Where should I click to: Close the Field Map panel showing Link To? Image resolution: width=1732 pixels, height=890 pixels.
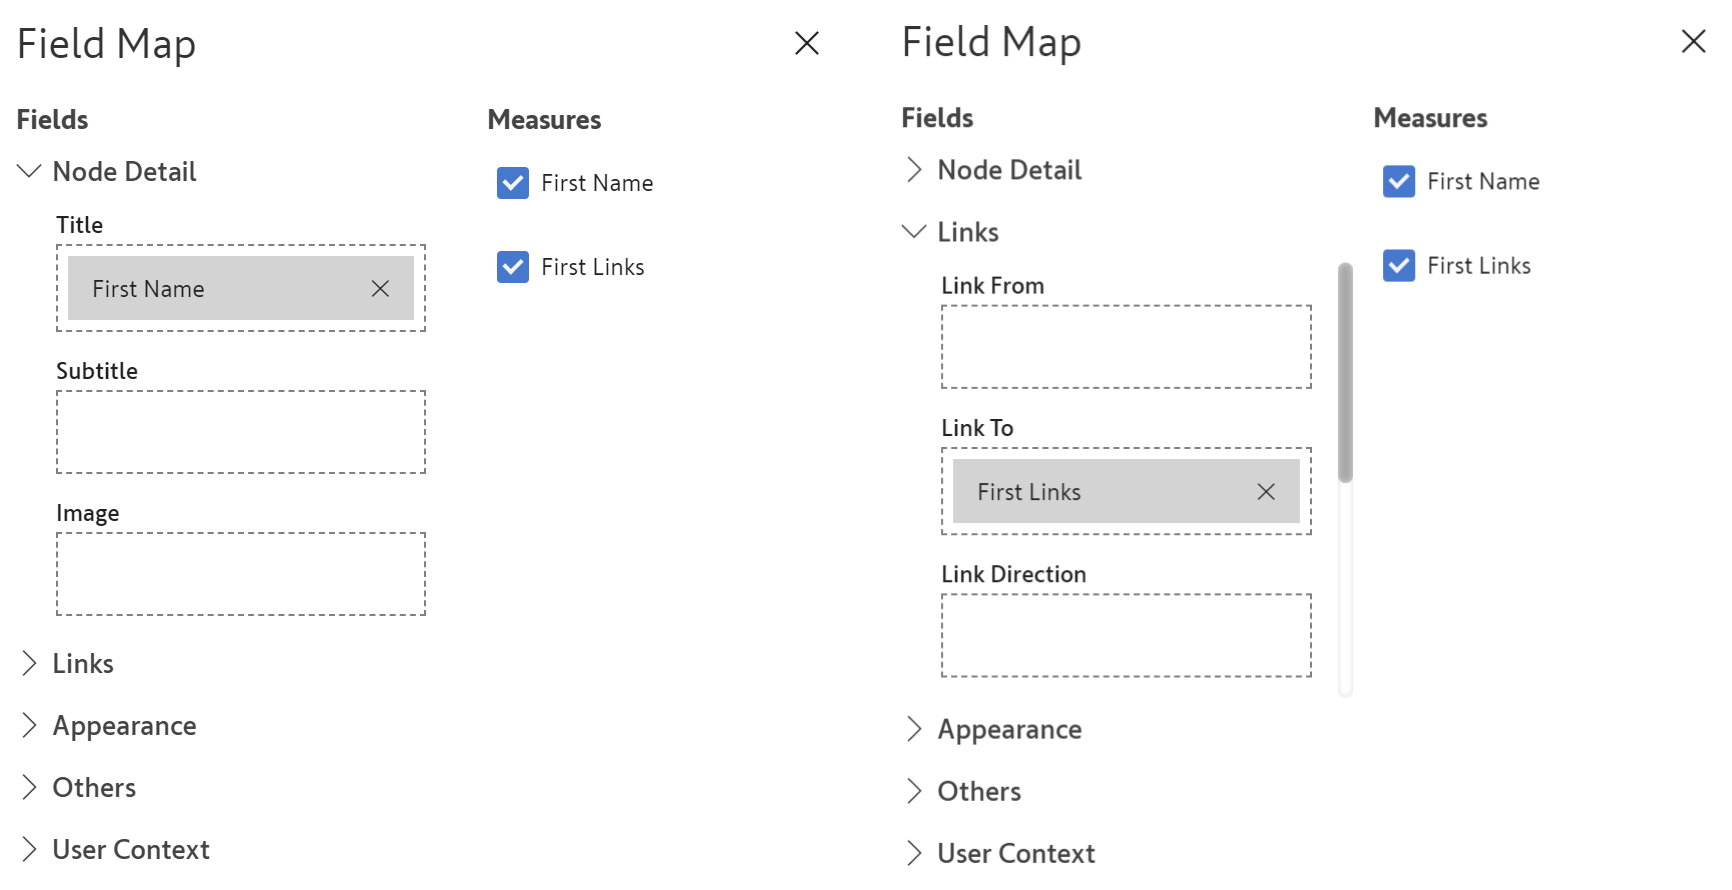click(x=1693, y=41)
